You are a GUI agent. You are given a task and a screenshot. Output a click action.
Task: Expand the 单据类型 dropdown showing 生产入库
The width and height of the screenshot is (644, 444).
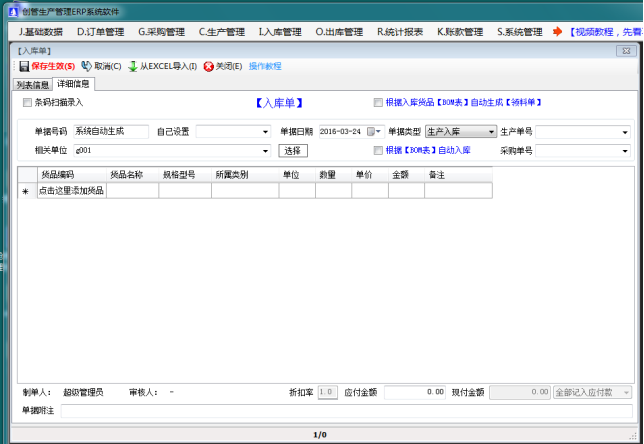(491, 131)
